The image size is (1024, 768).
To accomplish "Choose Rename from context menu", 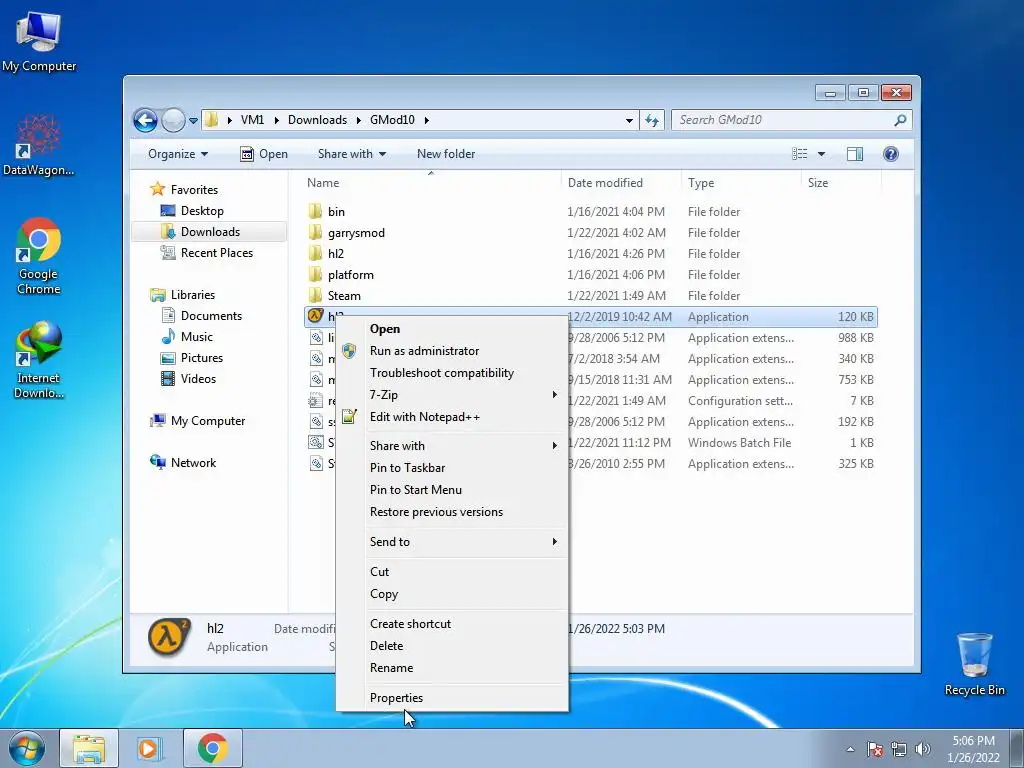I will point(452,668).
